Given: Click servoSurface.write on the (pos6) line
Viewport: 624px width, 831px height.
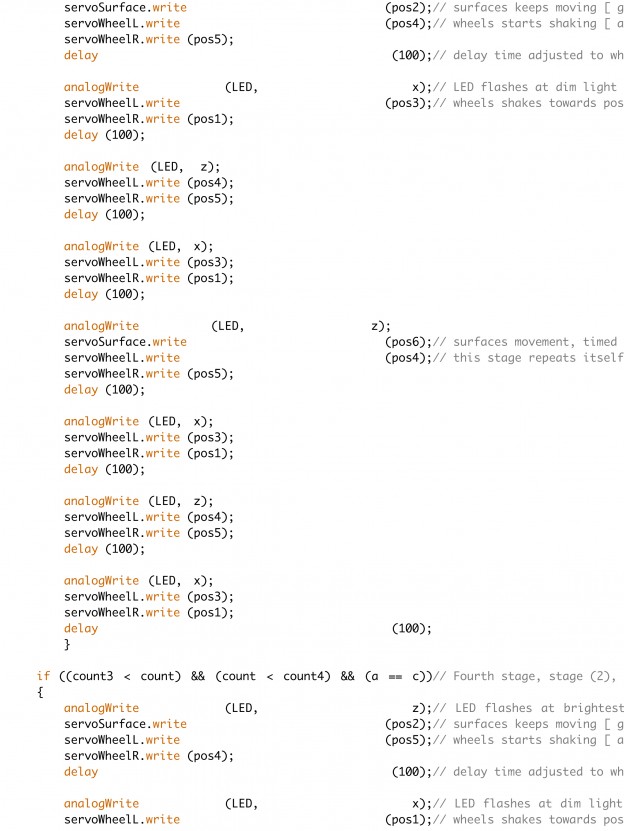Looking at the screenshot, I should coord(125,342).
